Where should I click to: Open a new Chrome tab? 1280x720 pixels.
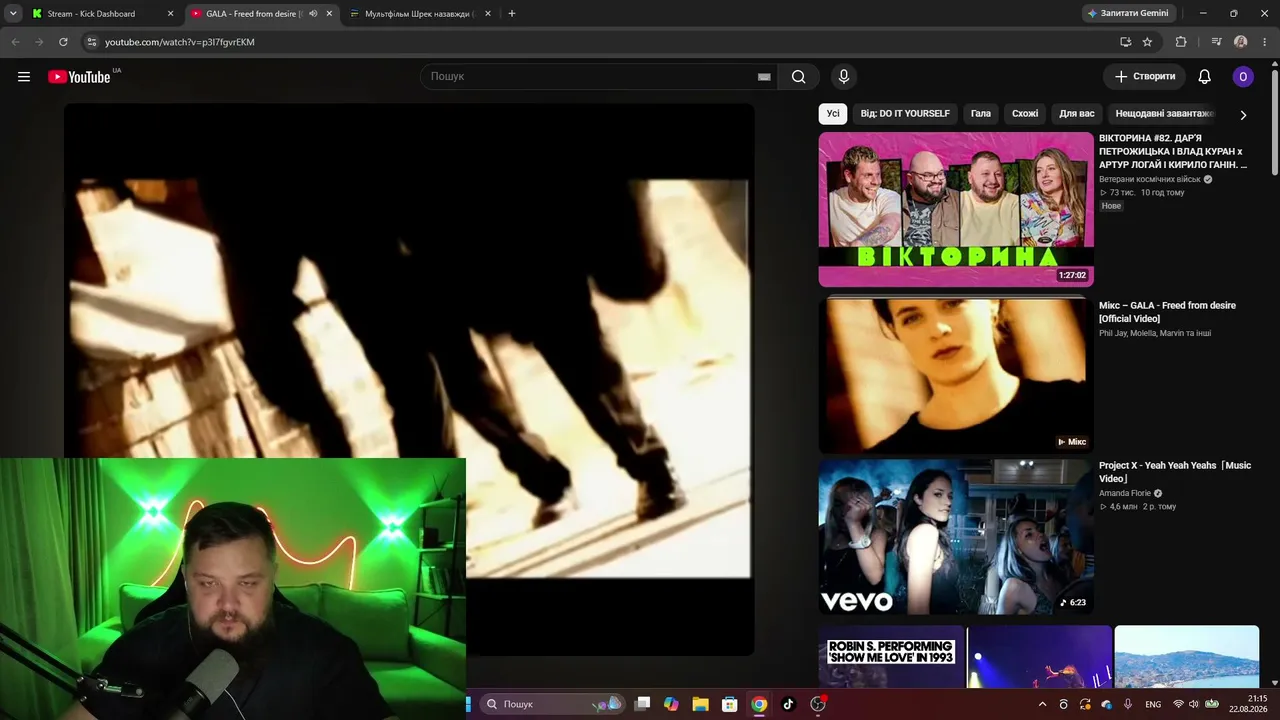point(512,14)
